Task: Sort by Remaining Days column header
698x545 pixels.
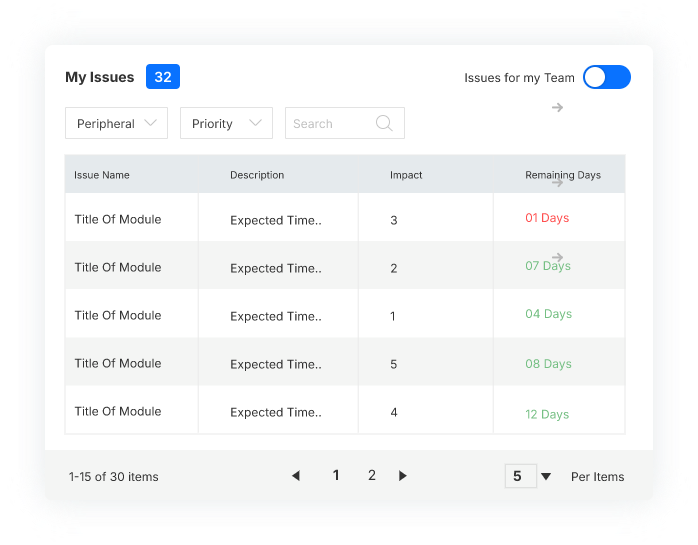Action: point(563,175)
